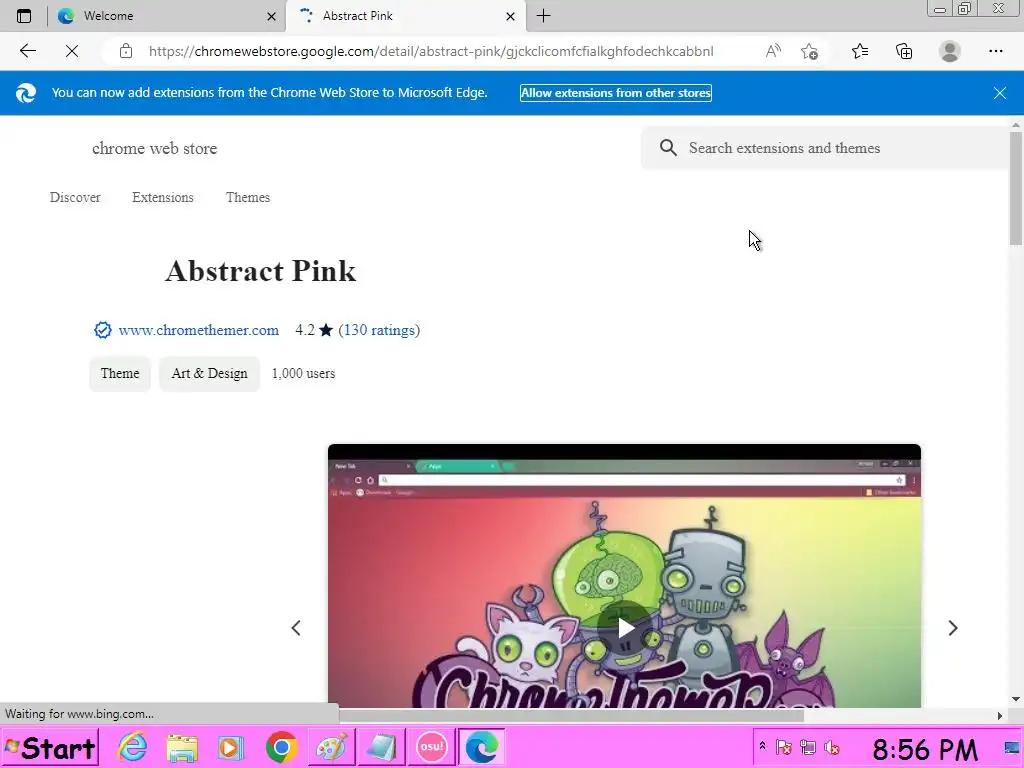Show the previous preview slide
1024x768 pixels.
(296, 628)
